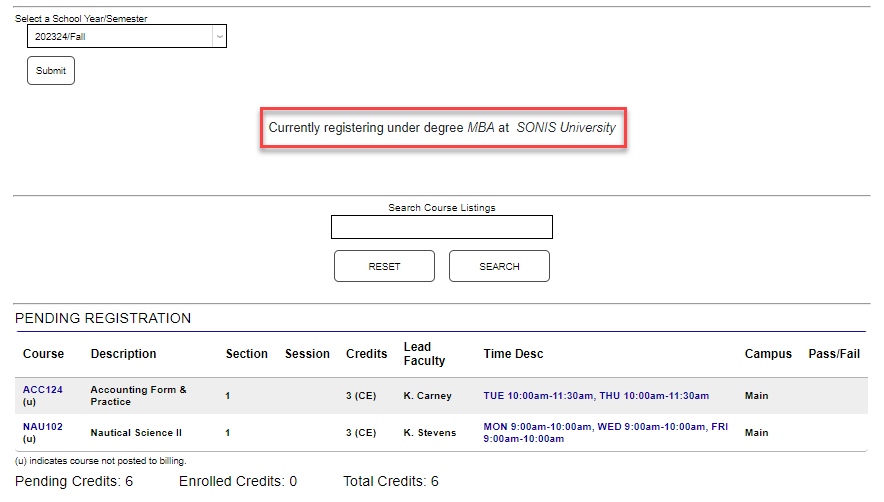Click the Description column header
This screenshot has height=502, width=884.
coord(123,354)
